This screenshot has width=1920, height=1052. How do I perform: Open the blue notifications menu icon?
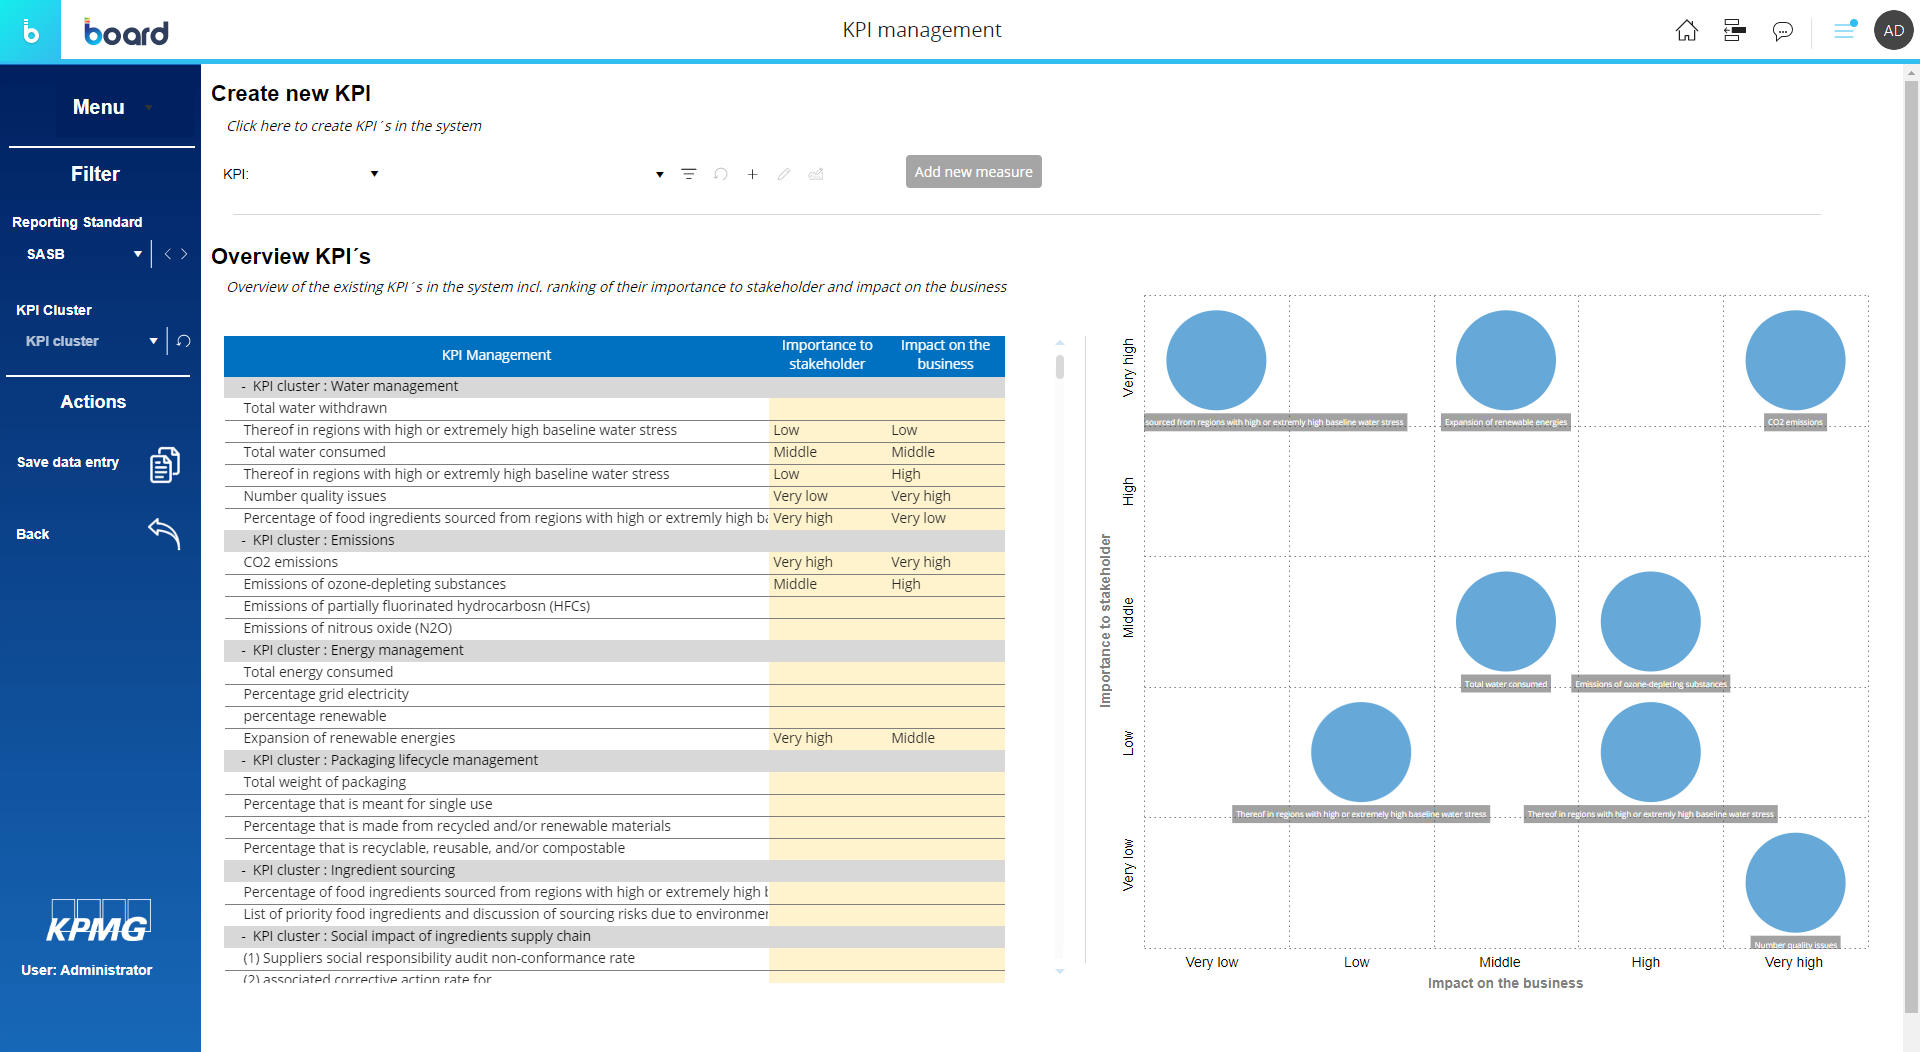(x=1844, y=31)
